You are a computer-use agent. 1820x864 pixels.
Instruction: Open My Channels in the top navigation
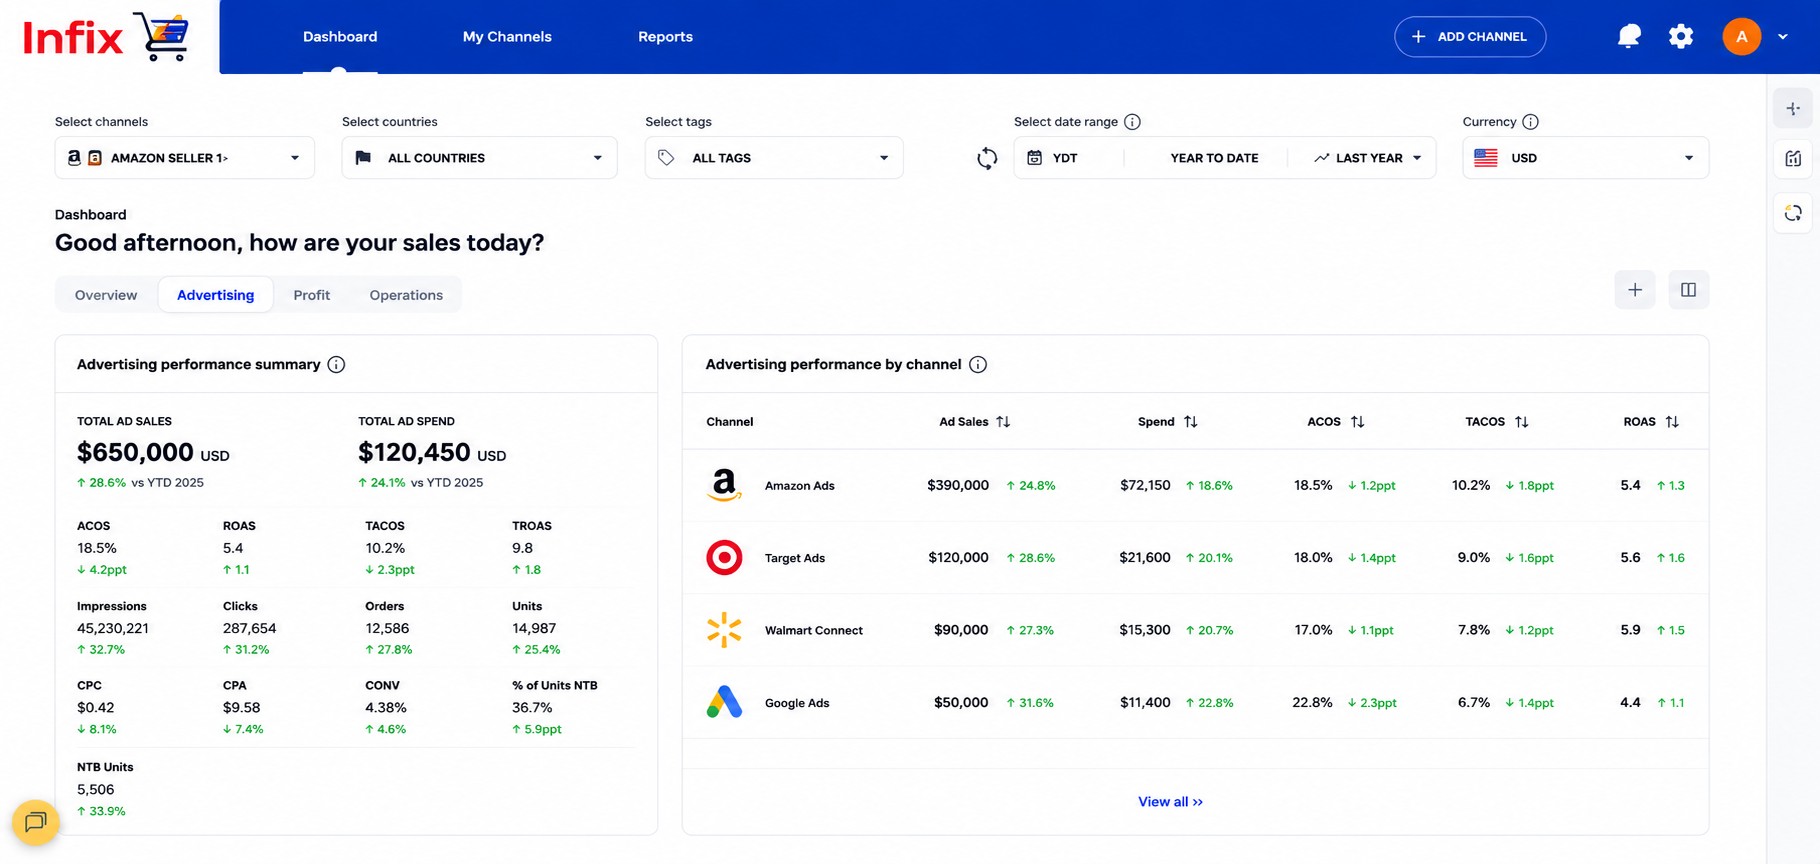click(x=507, y=37)
